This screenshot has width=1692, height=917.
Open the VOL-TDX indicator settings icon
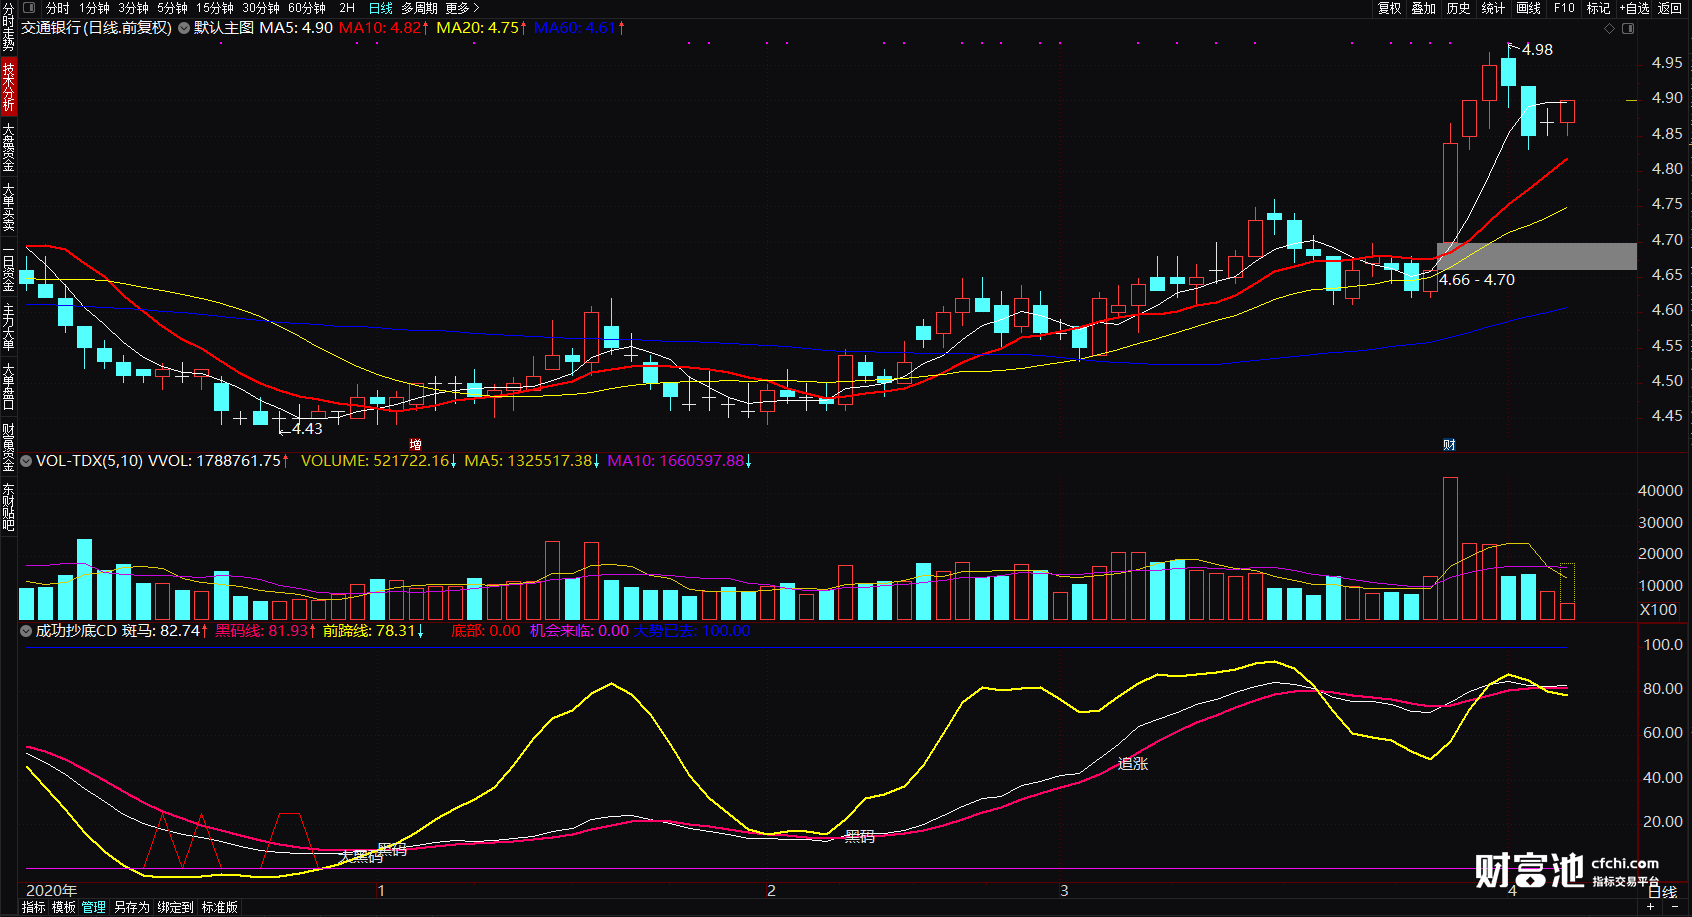(x=27, y=461)
